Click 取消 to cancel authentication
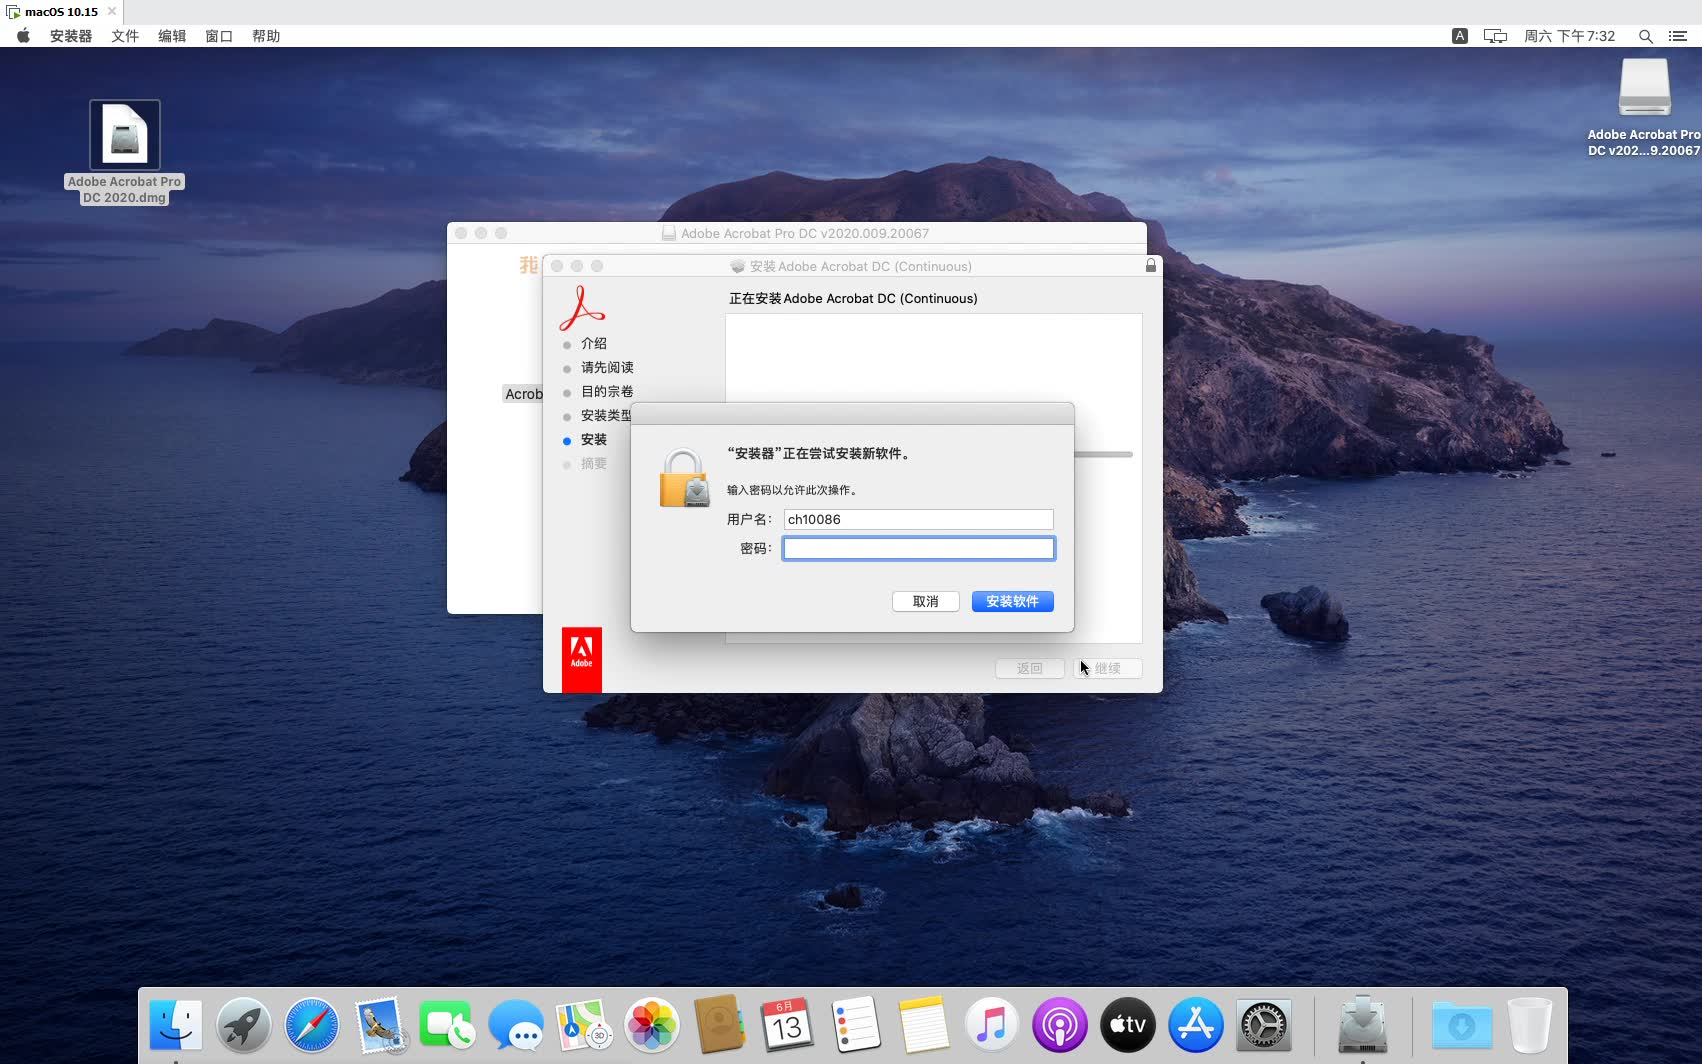This screenshot has width=1702, height=1064. [926, 601]
